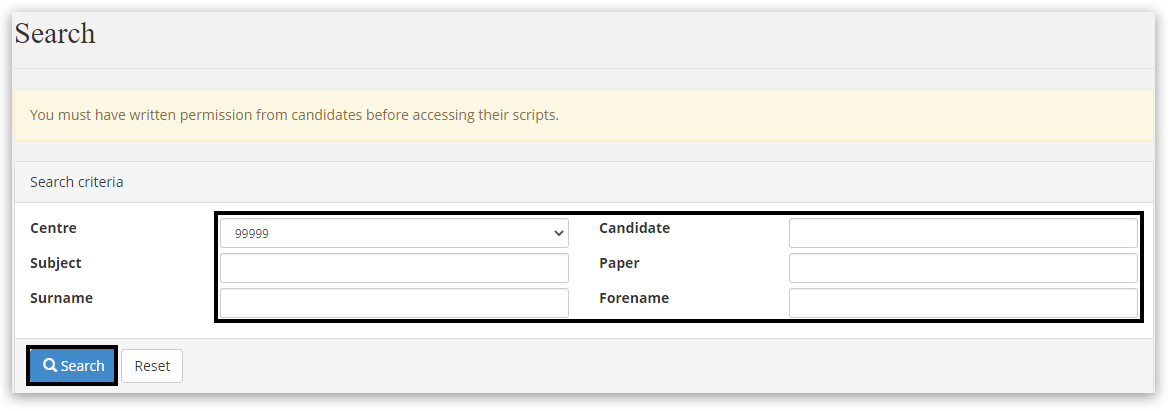The height and width of the screenshot is (411, 1173).
Task: Click the 99999 value in Centre
Action: tap(252, 234)
